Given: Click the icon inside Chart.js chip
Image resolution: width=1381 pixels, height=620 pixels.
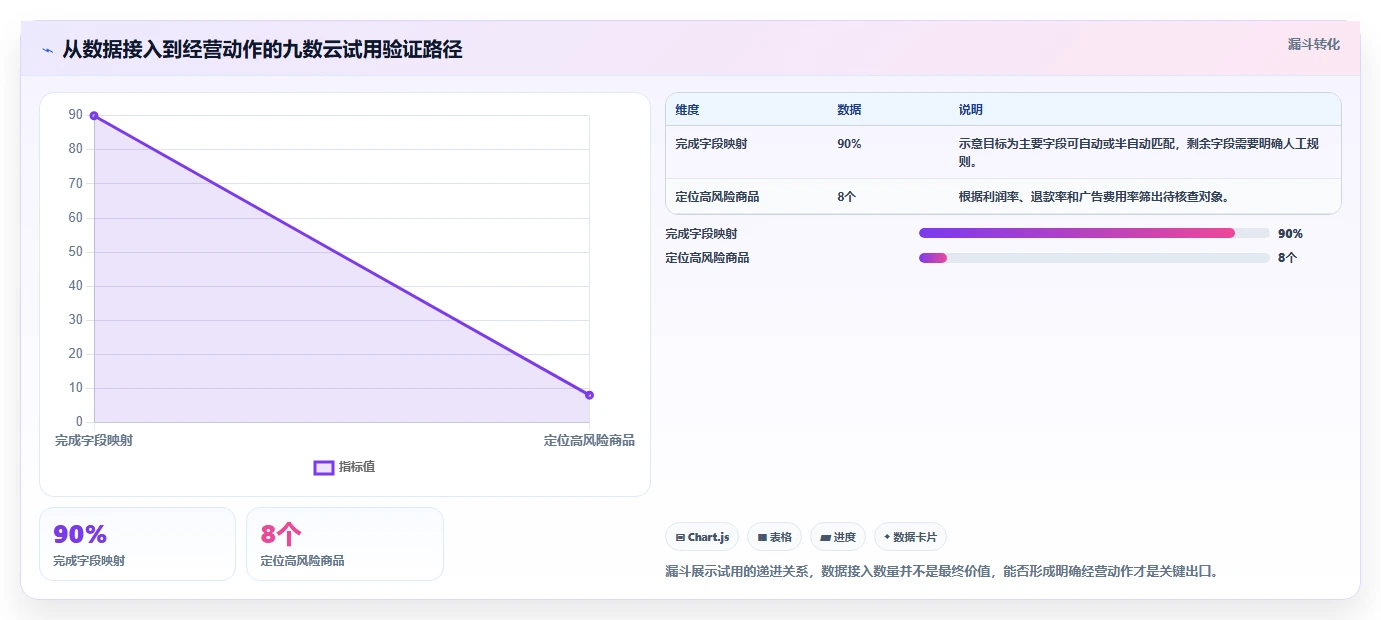Looking at the screenshot, I should 680,538.
